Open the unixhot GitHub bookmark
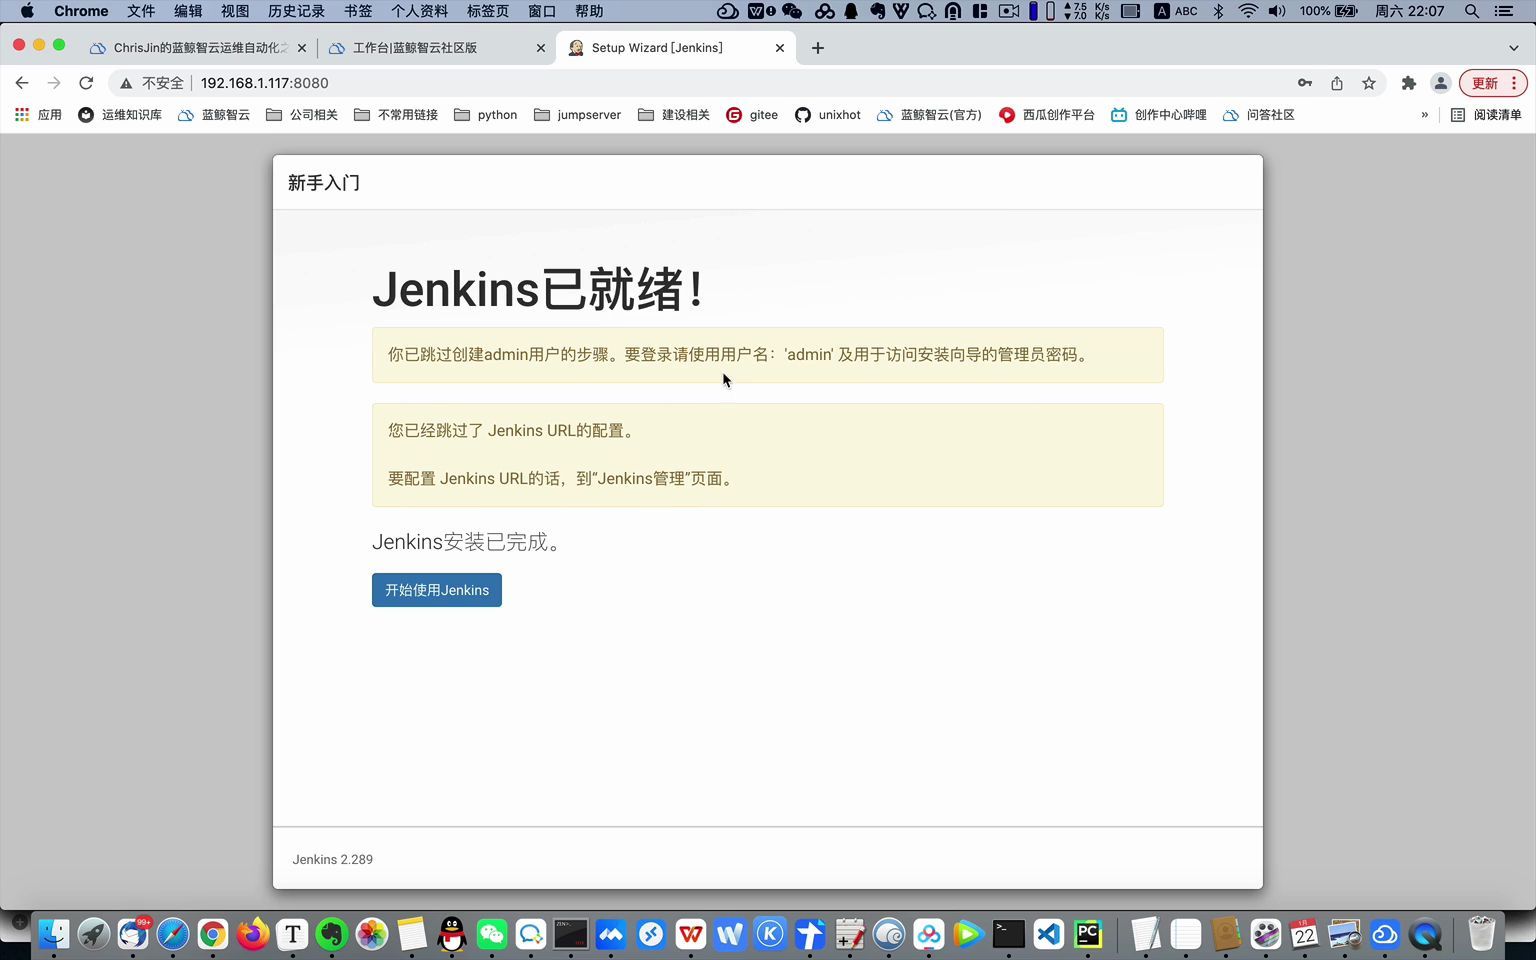 [828, 115]
